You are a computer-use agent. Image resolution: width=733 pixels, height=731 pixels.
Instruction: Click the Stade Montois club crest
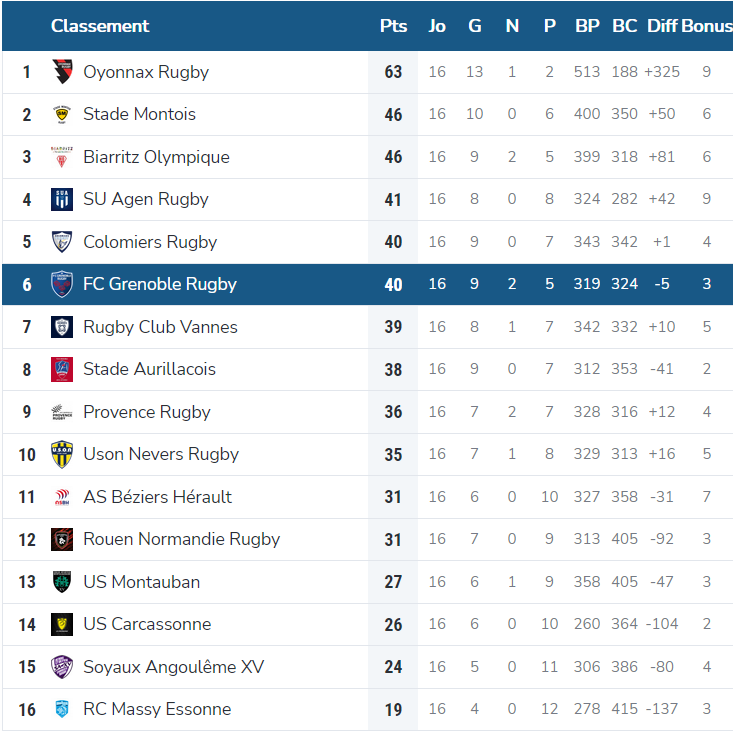(x=62, y=115)
